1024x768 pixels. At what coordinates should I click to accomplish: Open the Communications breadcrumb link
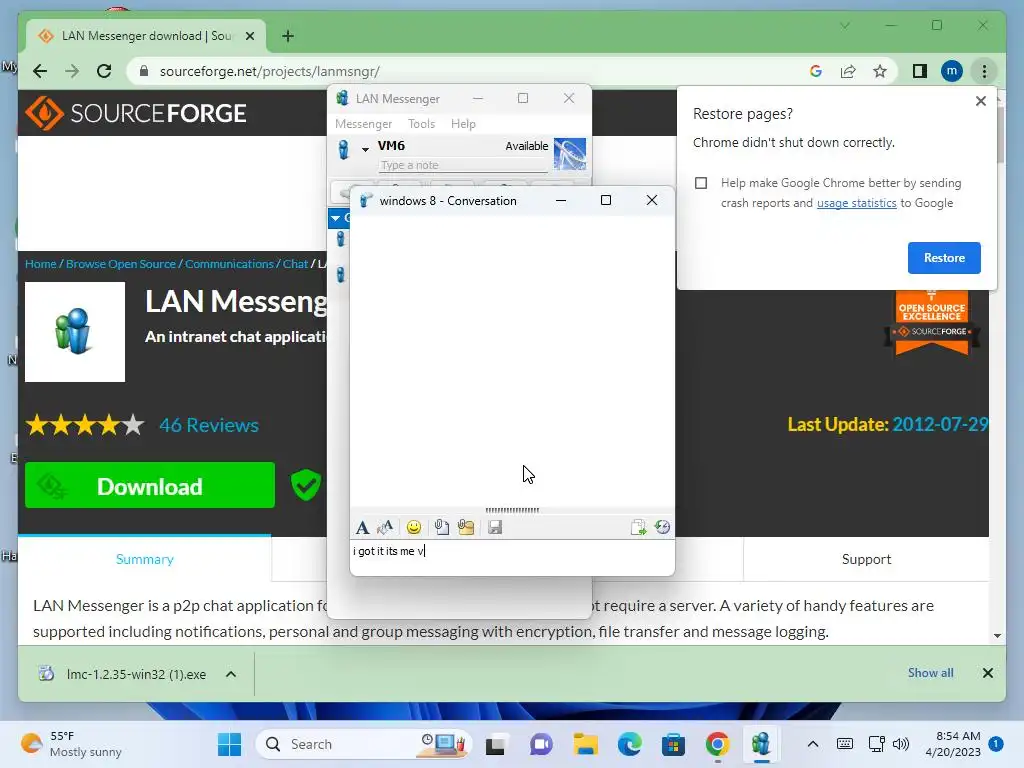229,264
